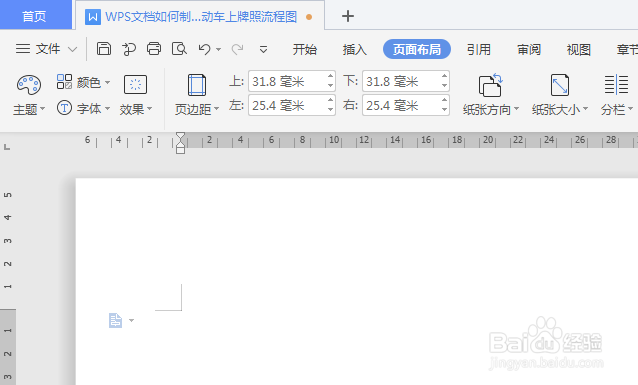Switch to the 开始 ribbon tab

[x=304, y=50]
